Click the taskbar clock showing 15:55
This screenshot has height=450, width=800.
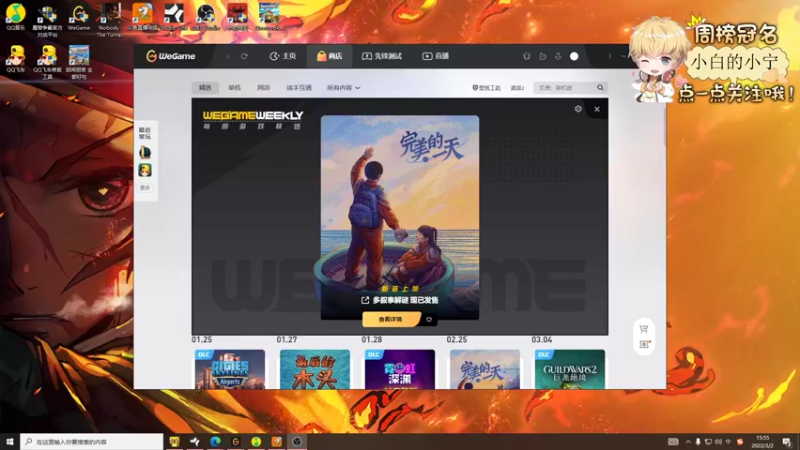click(762, 442)
